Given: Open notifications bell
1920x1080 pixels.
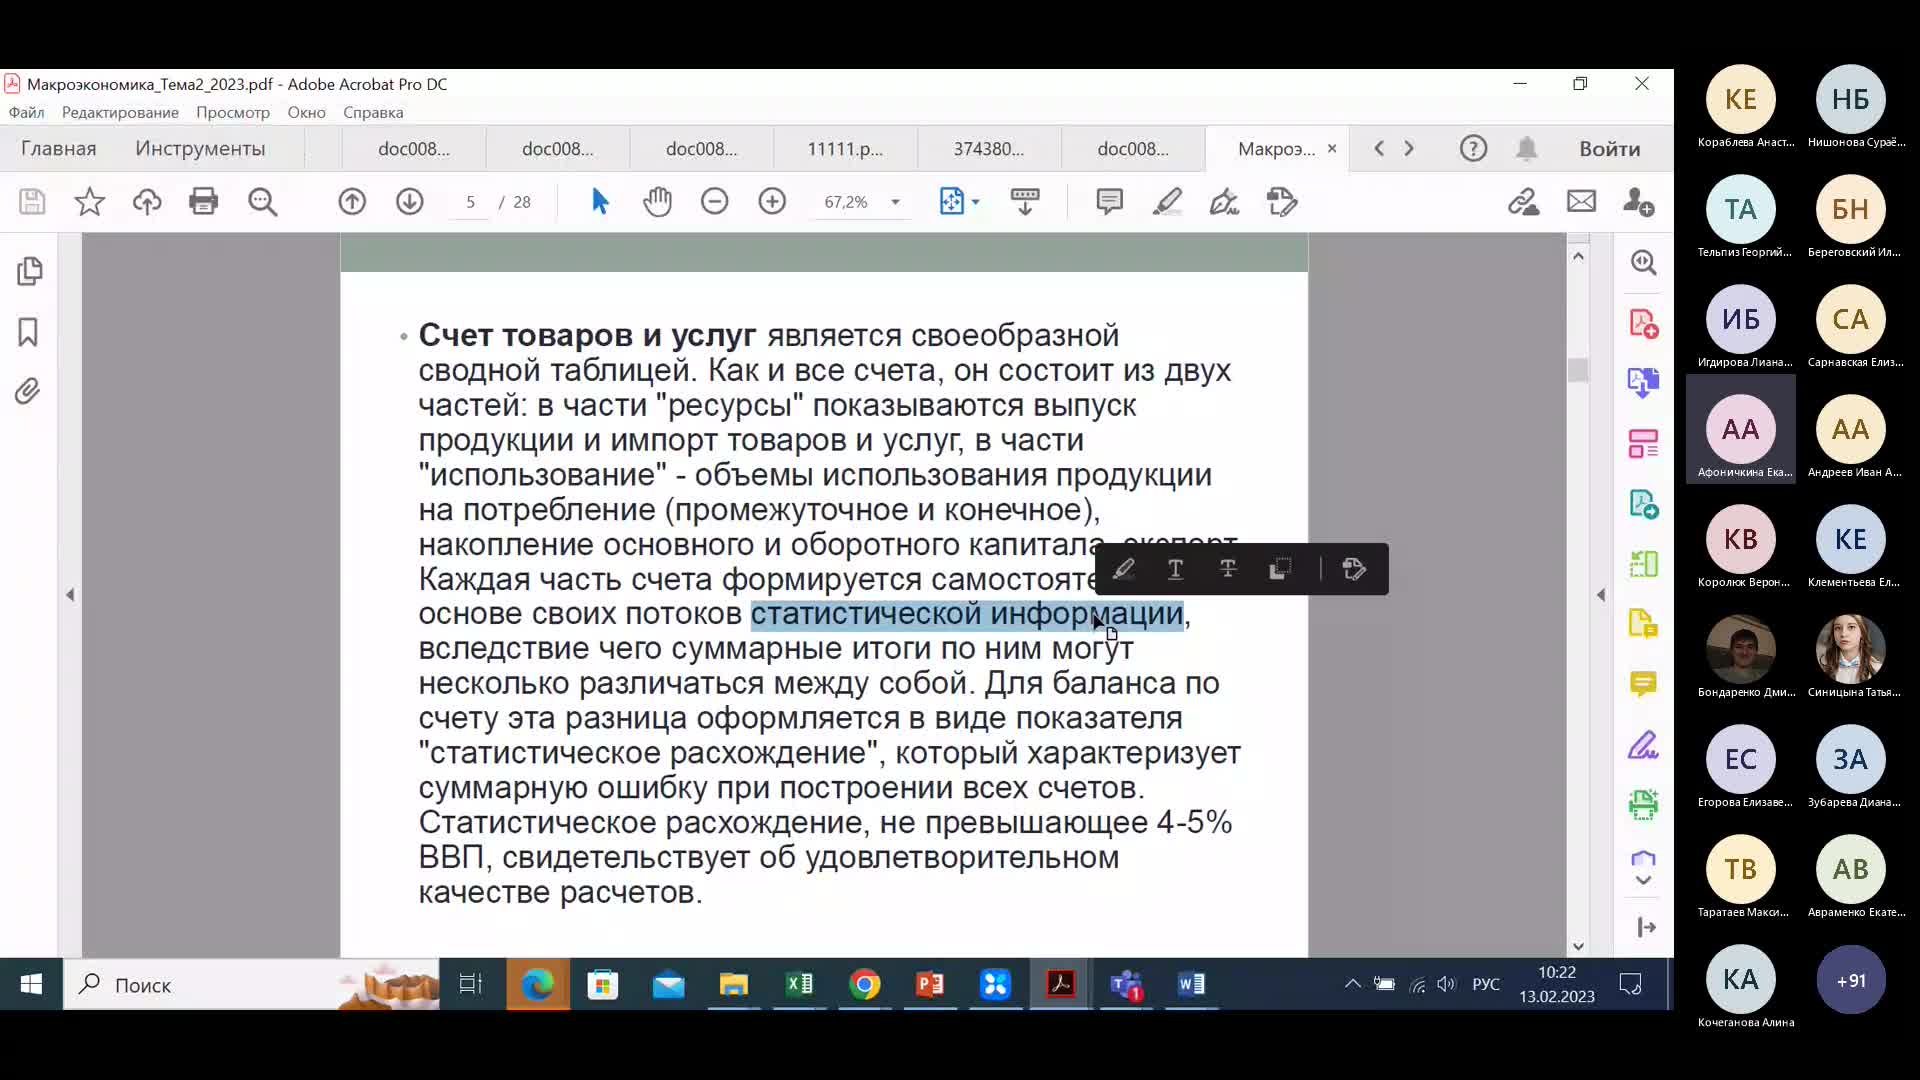Looking at the screenshot, I should tap(1526, 148).
